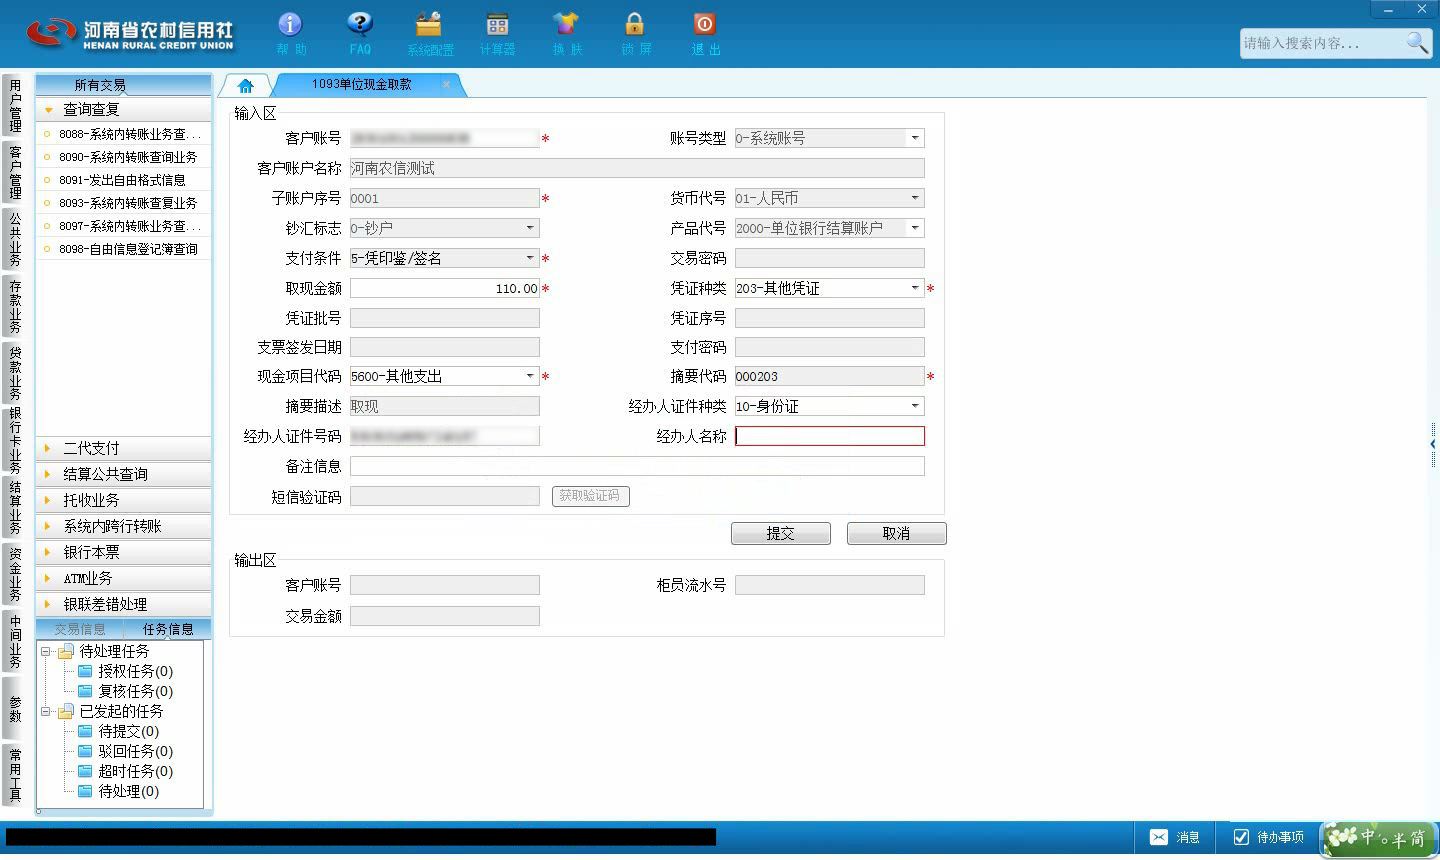Click the 获取验证码 button
The width and height of the screenshot is (1440, 860).
pyautogui.click(x=590, y=496)
